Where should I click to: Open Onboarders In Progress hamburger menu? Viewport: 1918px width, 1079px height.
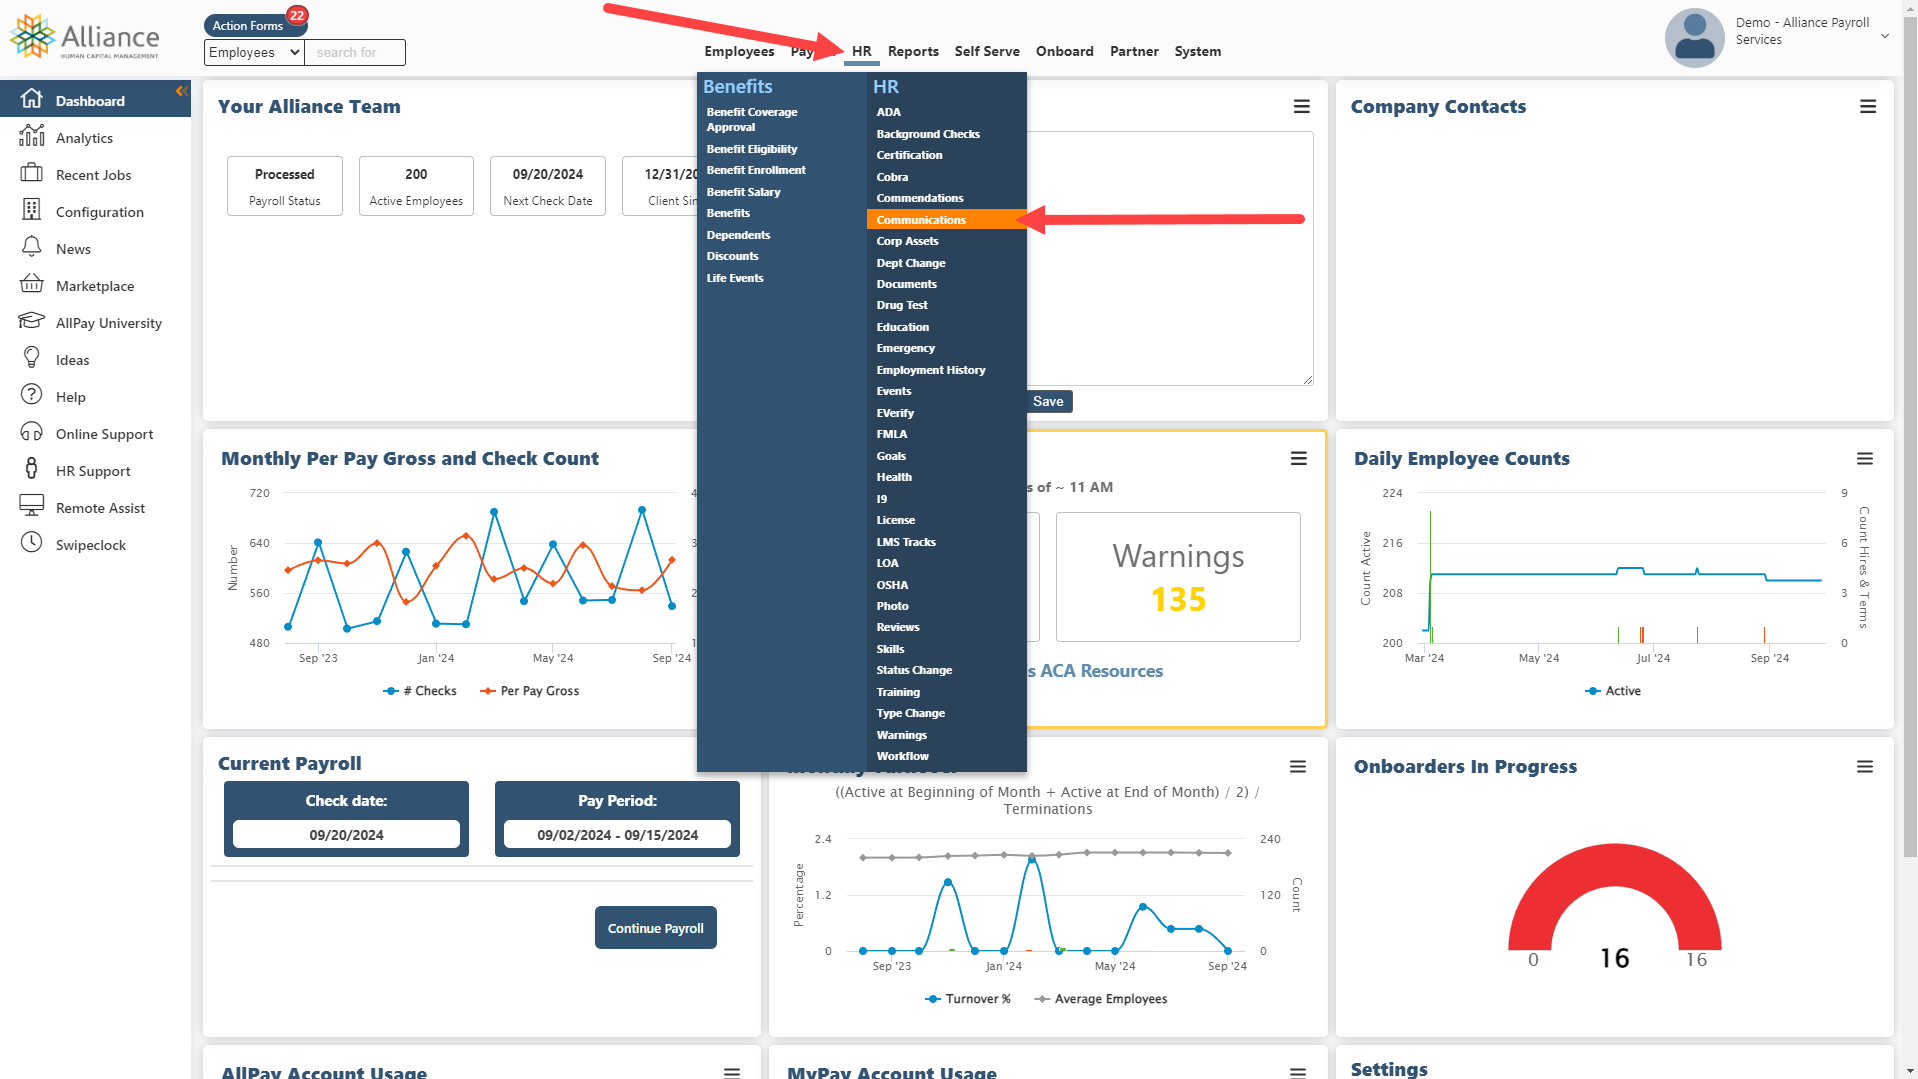coord(1865,767)
